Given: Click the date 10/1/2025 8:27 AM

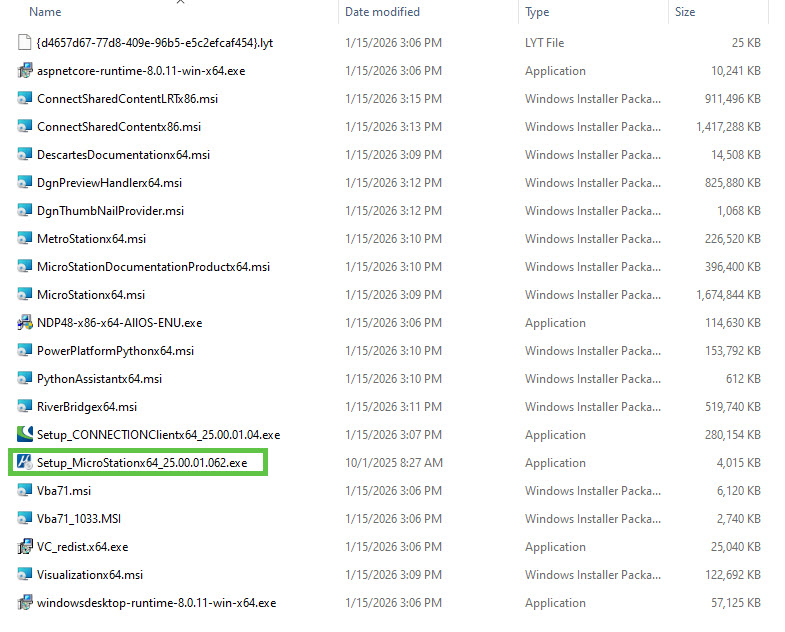Looking at the screenshot, I should [394, 463].
